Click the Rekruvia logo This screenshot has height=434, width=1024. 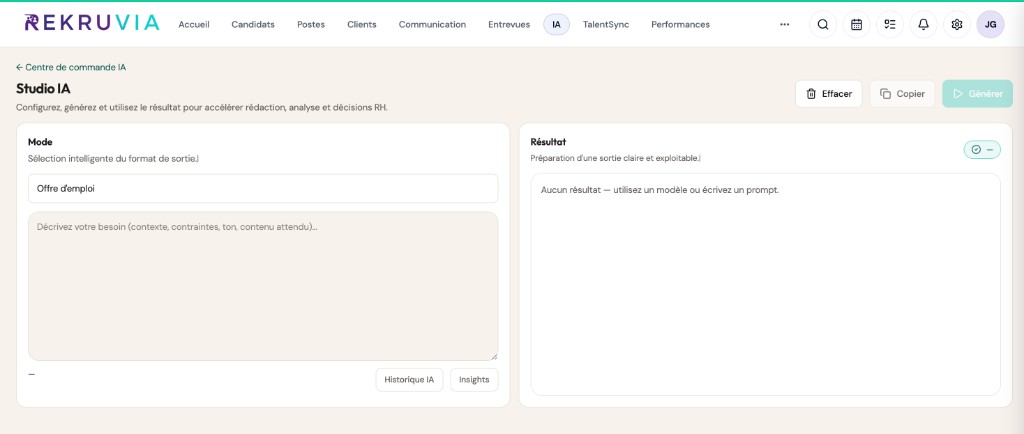[91, 23]
